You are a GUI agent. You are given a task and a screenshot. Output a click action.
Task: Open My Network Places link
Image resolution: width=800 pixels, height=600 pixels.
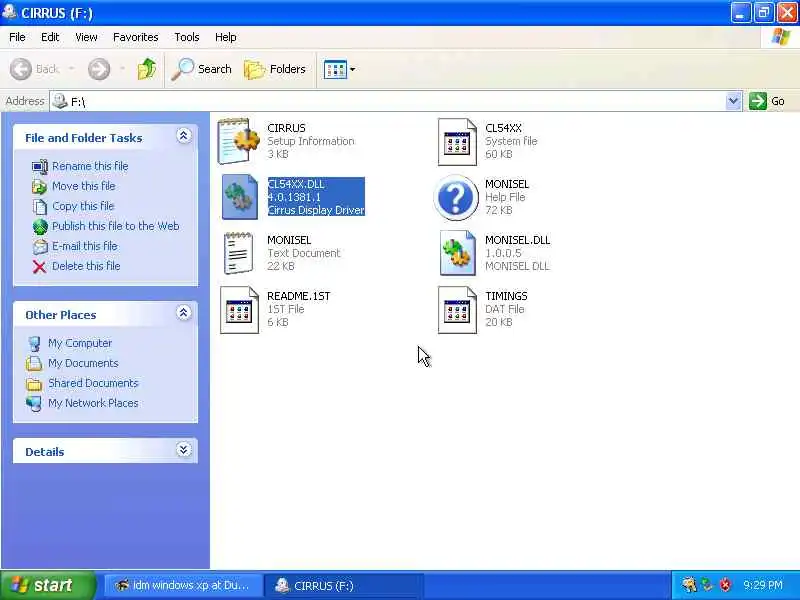(93, 403)
